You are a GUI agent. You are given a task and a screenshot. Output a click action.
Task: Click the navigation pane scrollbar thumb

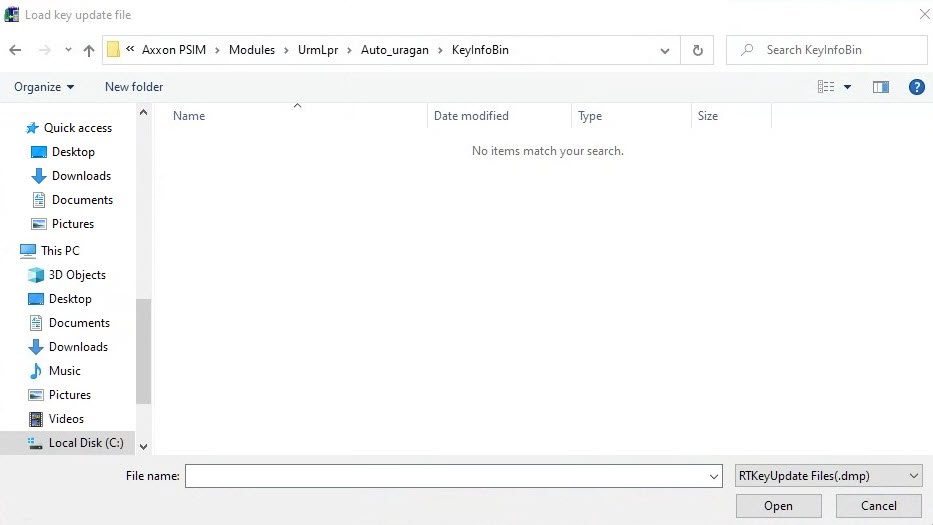point(143,352)
